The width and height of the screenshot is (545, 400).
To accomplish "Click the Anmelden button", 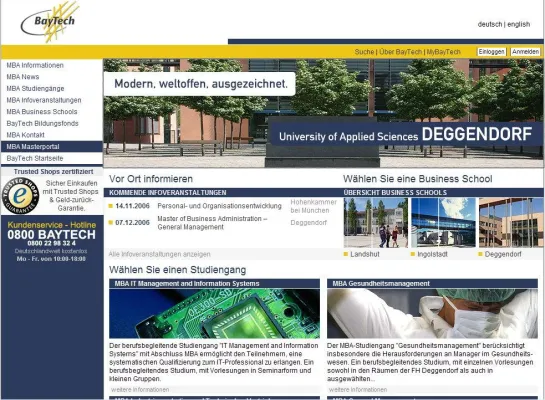I will (526, 52).
